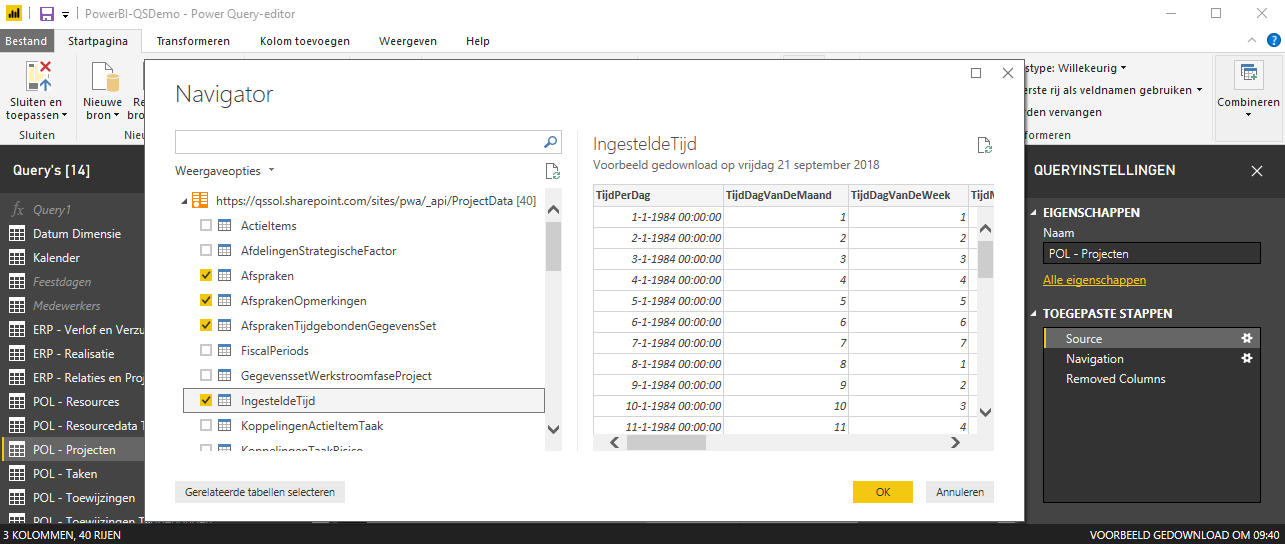Select the Kalender query table icon

[17, 258]
